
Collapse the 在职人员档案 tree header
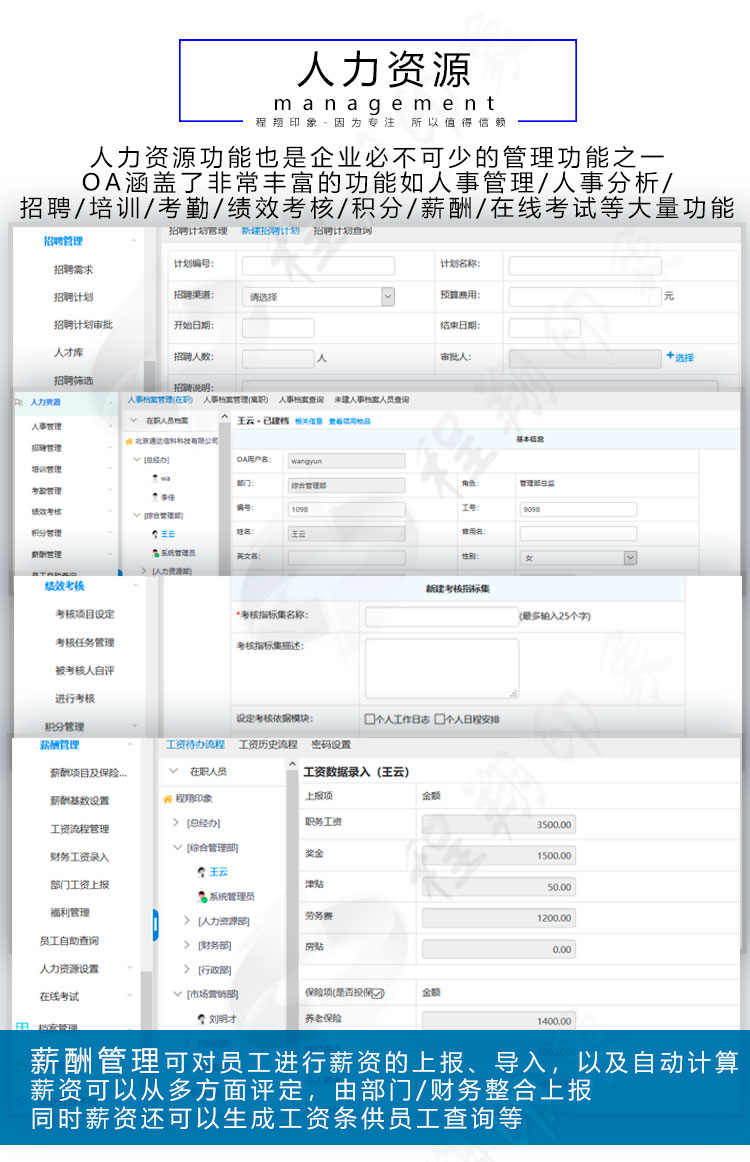coord(133,420)
